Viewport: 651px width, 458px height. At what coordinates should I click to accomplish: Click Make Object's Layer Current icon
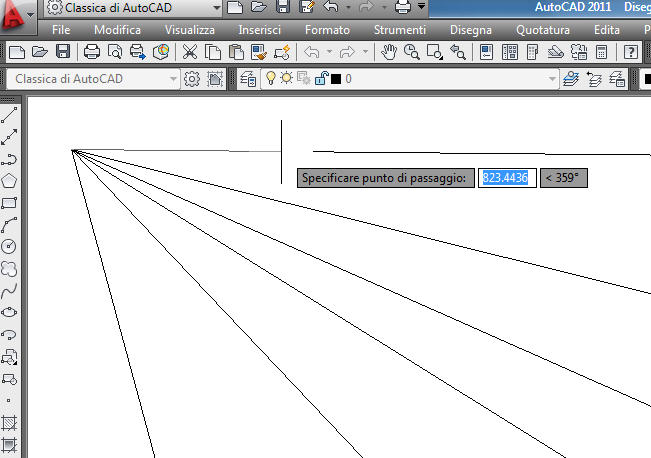coord(571,79)
